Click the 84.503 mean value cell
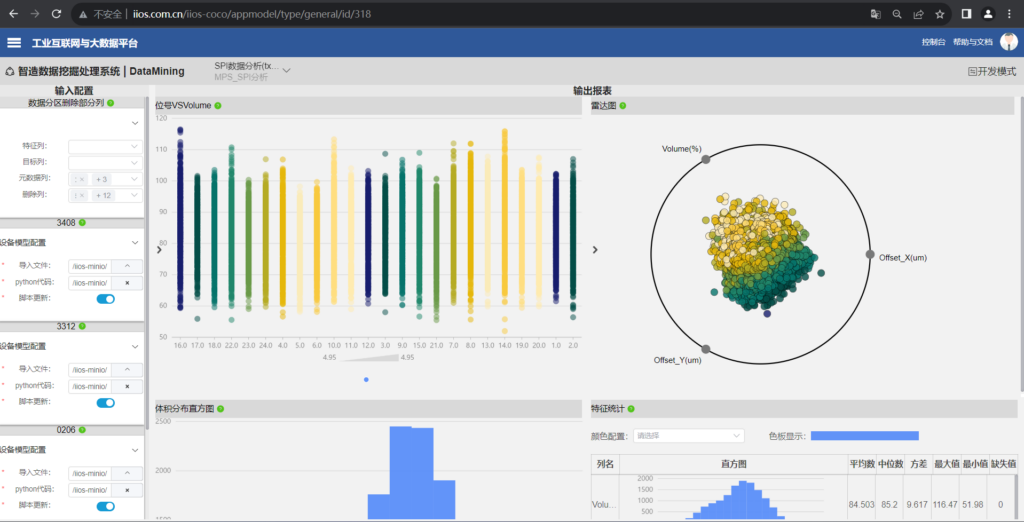Screen dimensions: 1024x522 point(861,504)
